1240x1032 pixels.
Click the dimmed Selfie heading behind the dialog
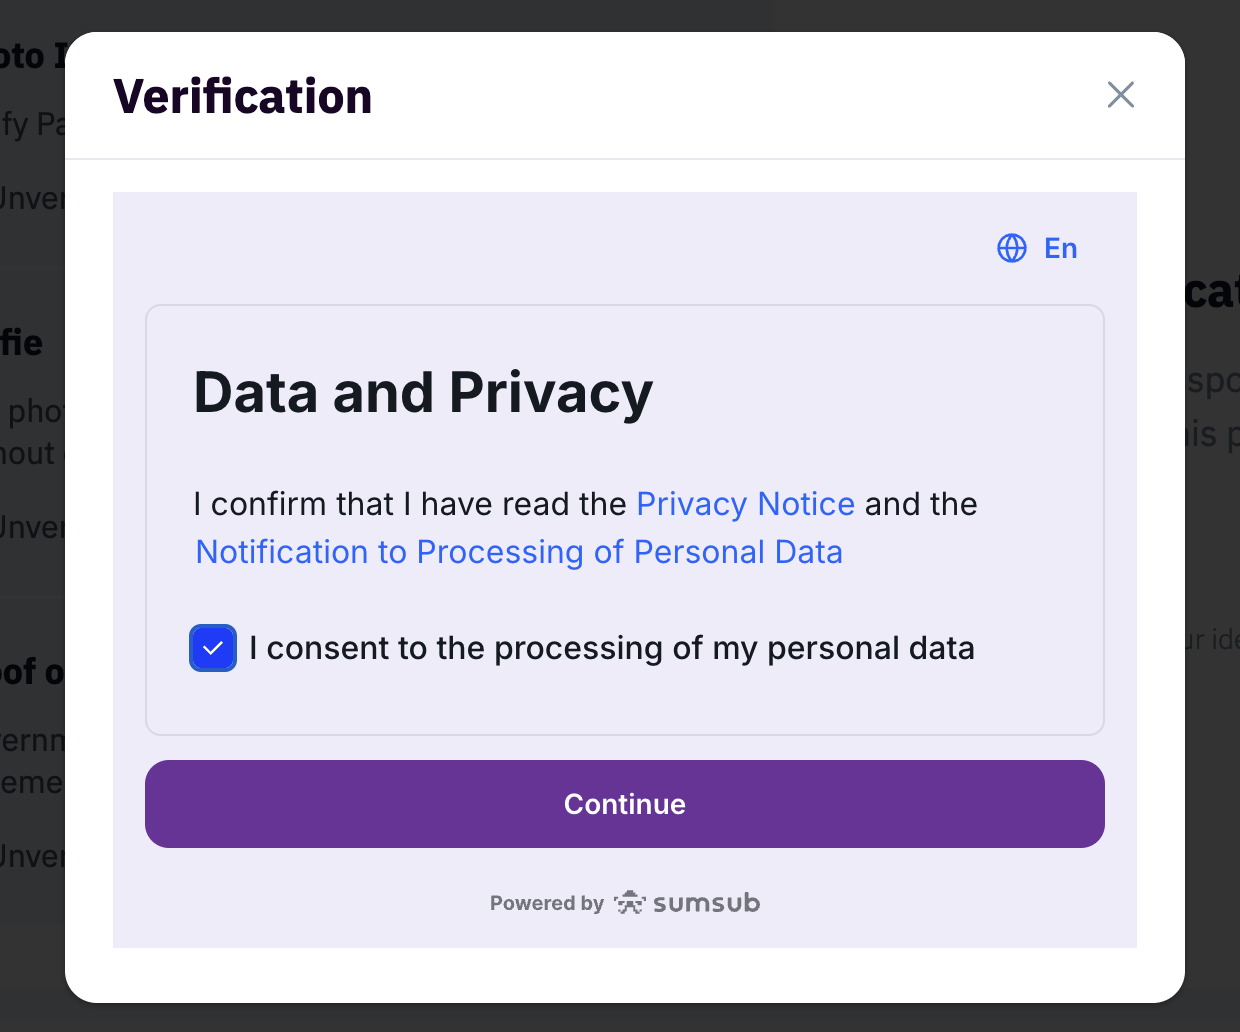pos(24,343)
